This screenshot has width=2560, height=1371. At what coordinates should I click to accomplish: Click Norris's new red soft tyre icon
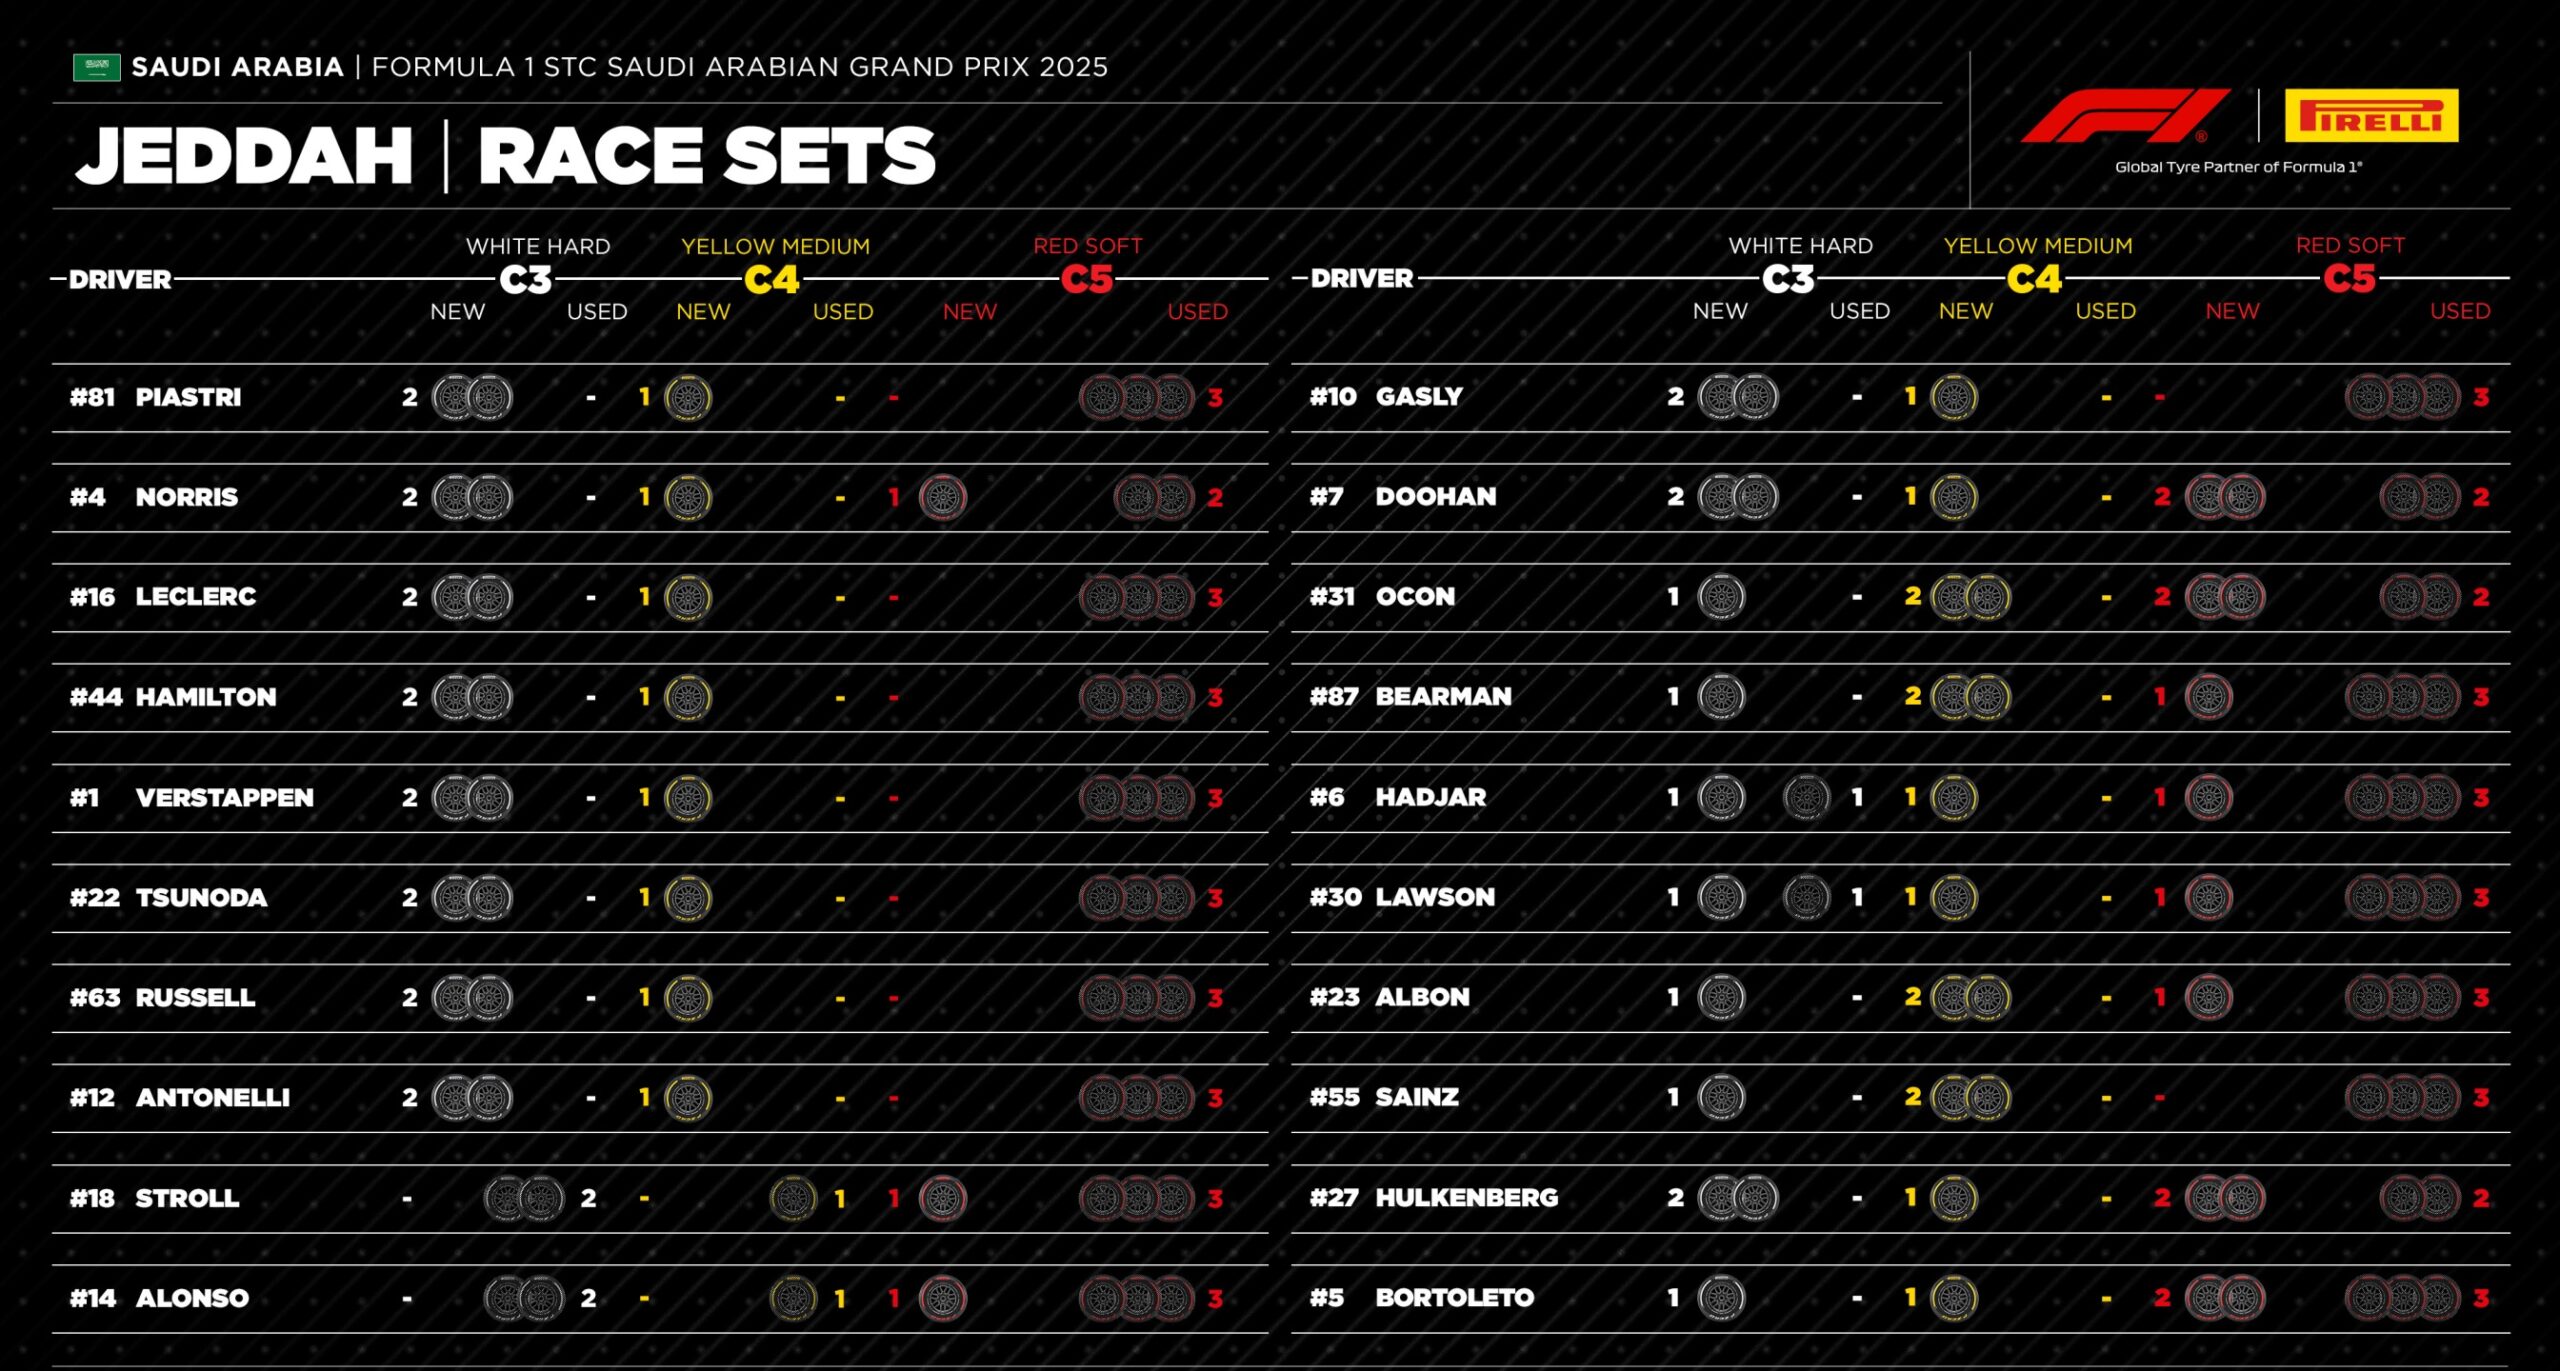click(942, 498)
